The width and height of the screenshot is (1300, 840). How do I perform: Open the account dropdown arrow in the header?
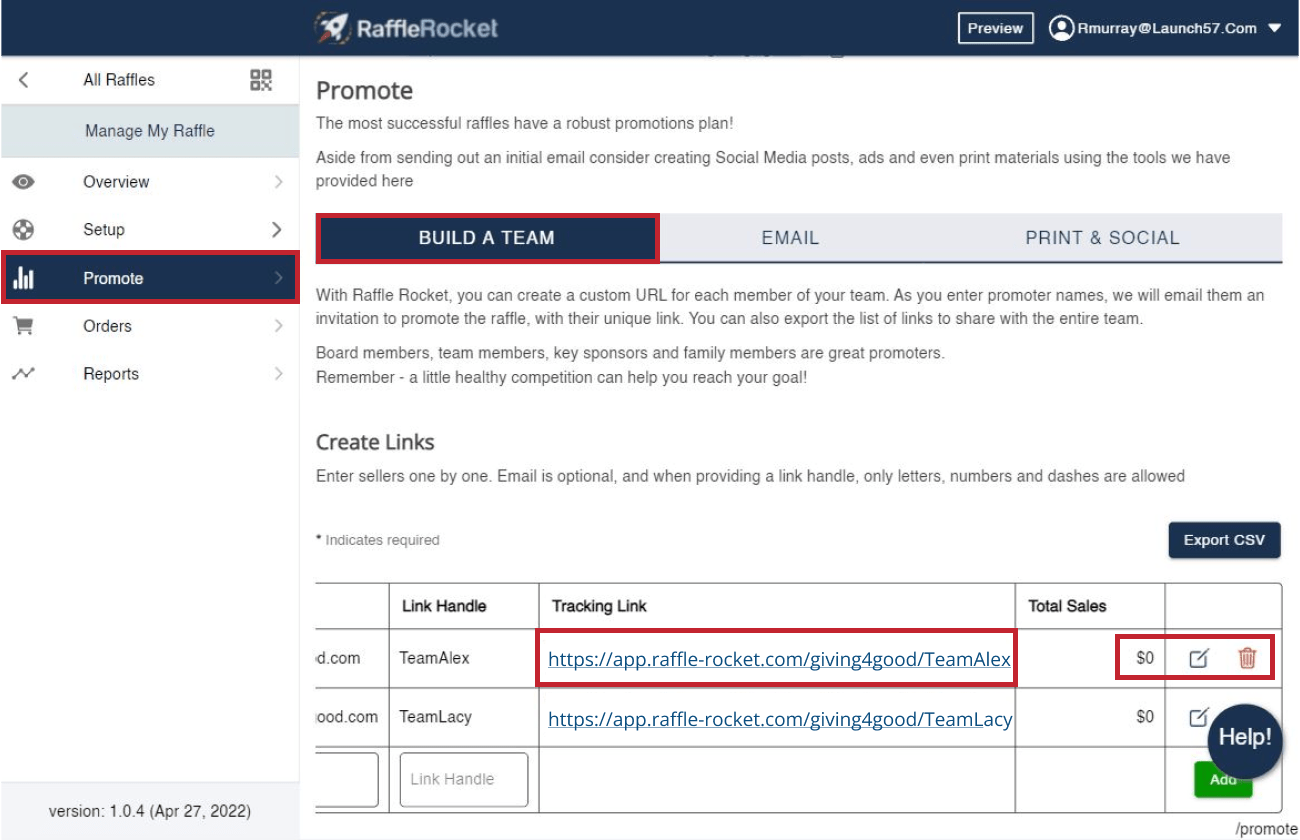[1274, 28]
